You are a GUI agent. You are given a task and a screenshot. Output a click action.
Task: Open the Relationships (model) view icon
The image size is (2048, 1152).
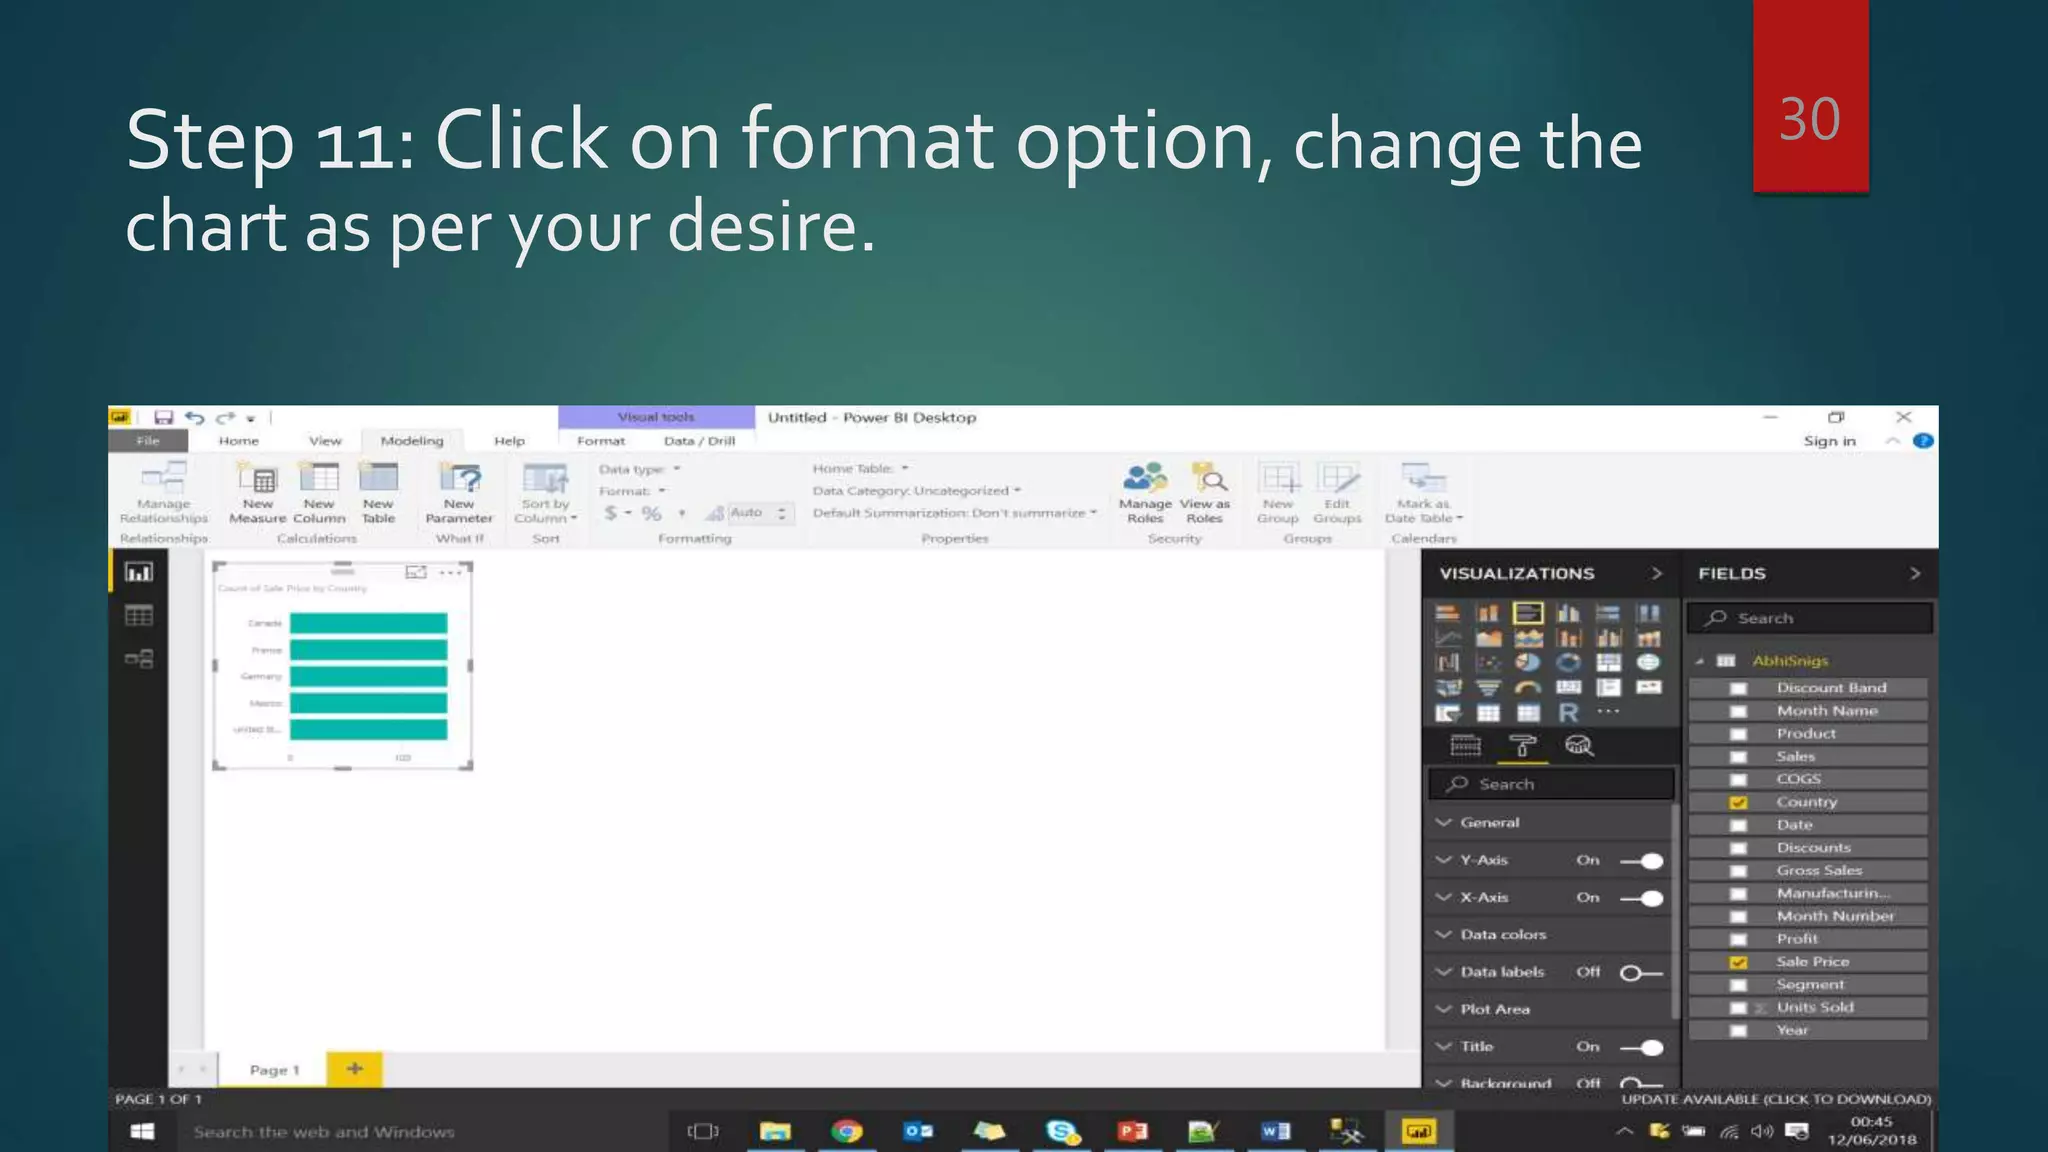[139, 659]
